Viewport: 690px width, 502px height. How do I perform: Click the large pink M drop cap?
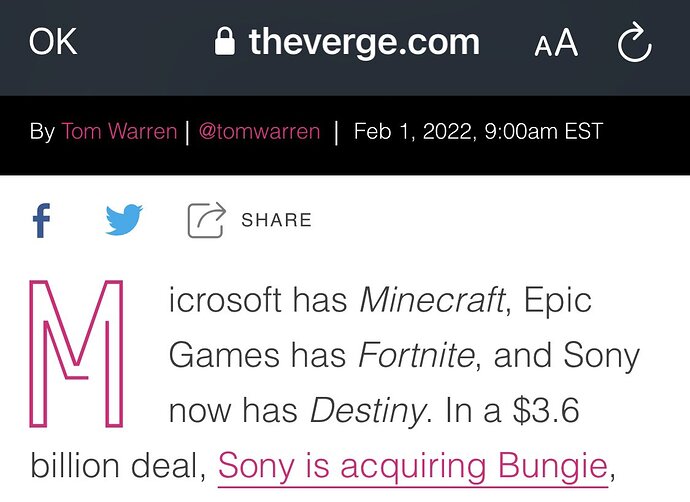(x=76, y=353)
